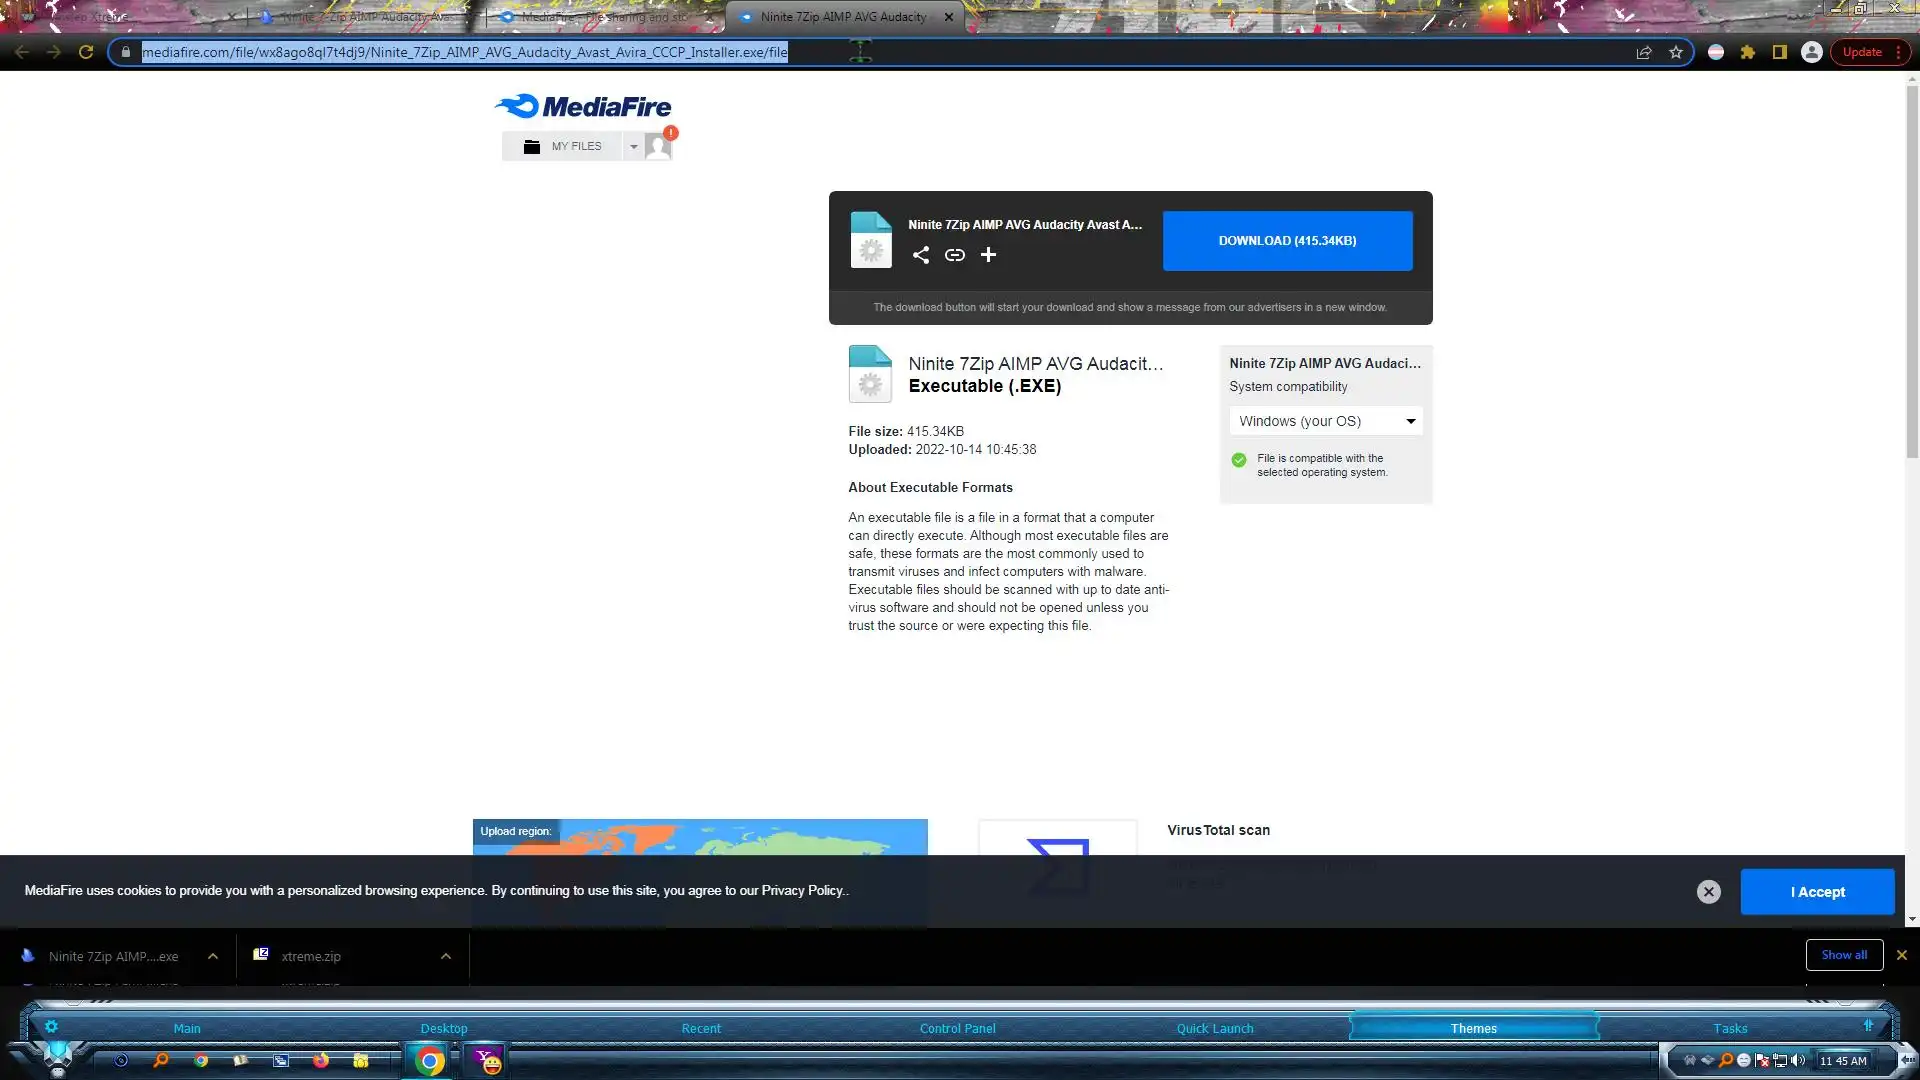The image size is (1920, 1080).
Task: Open the Chrome extensions puzzle icon
Action: pos(1747,52)
